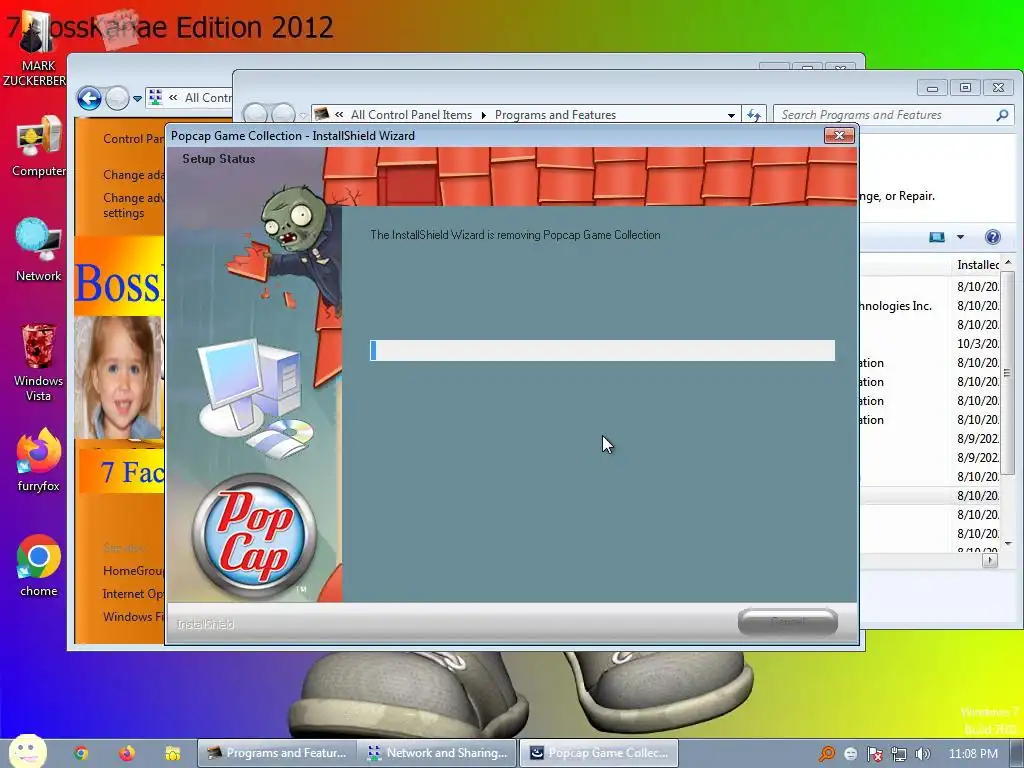The image size is (1024, 768).
Task: Click All Control Panel Items breadcrumb
Action: pos(411,115)
